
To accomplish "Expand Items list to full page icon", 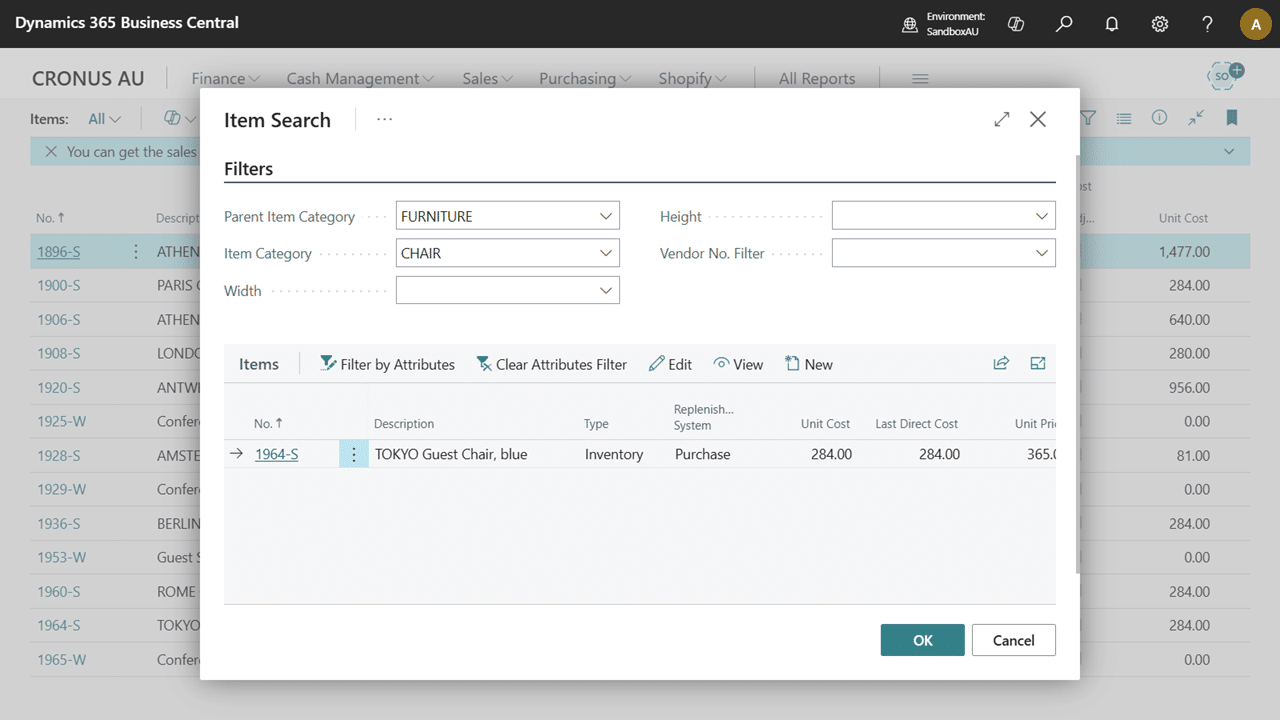I will 1038,364.
